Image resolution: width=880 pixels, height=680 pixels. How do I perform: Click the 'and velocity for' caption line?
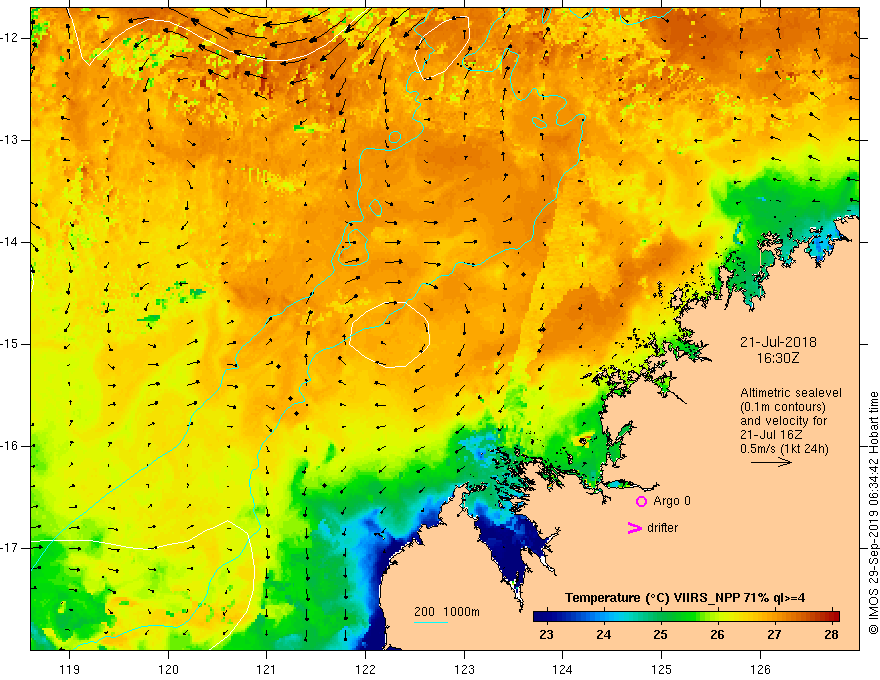(x=783, y=421)
